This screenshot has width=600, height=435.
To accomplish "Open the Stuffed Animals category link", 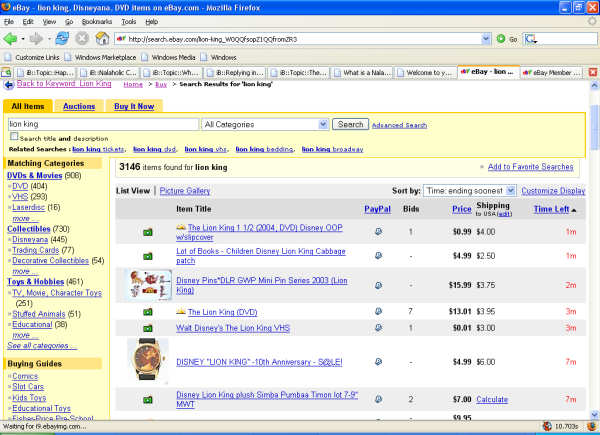I will 39,314.
